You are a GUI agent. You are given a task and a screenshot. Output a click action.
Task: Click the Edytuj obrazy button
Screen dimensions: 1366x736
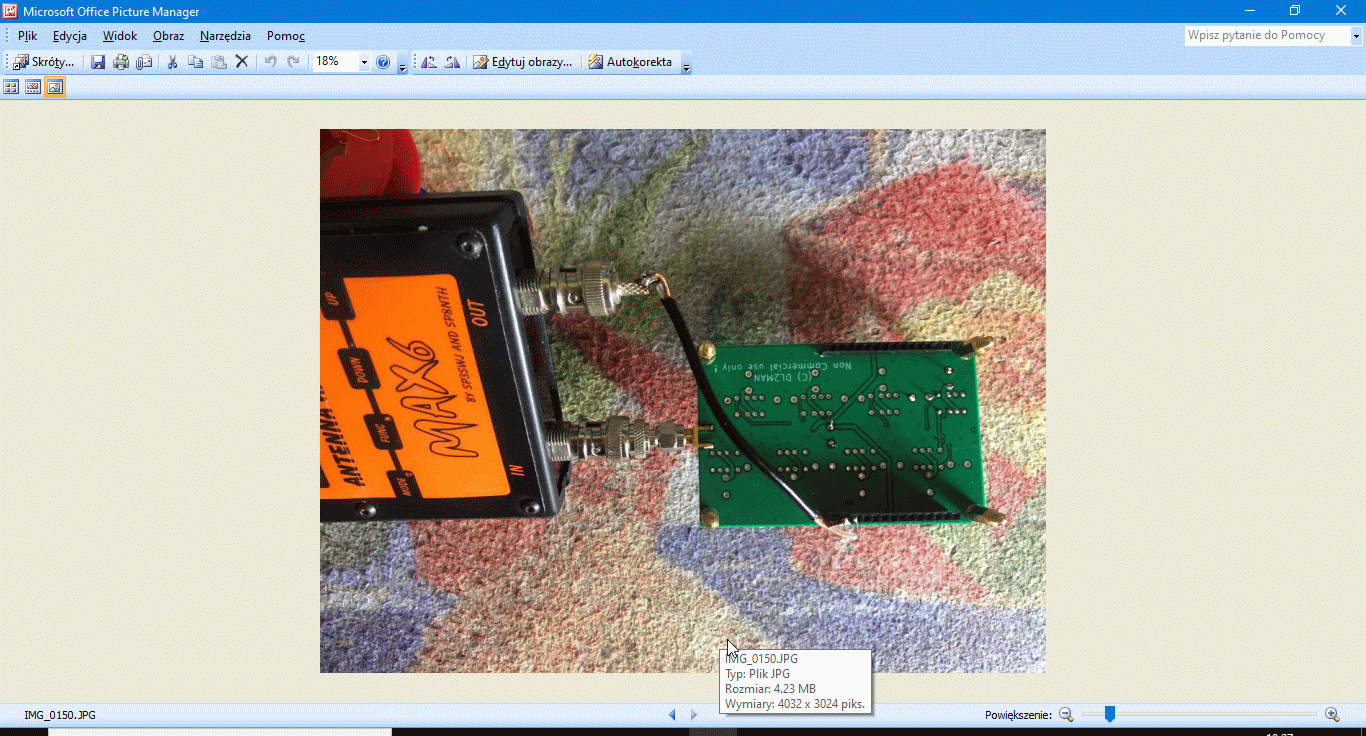(523, 62)
